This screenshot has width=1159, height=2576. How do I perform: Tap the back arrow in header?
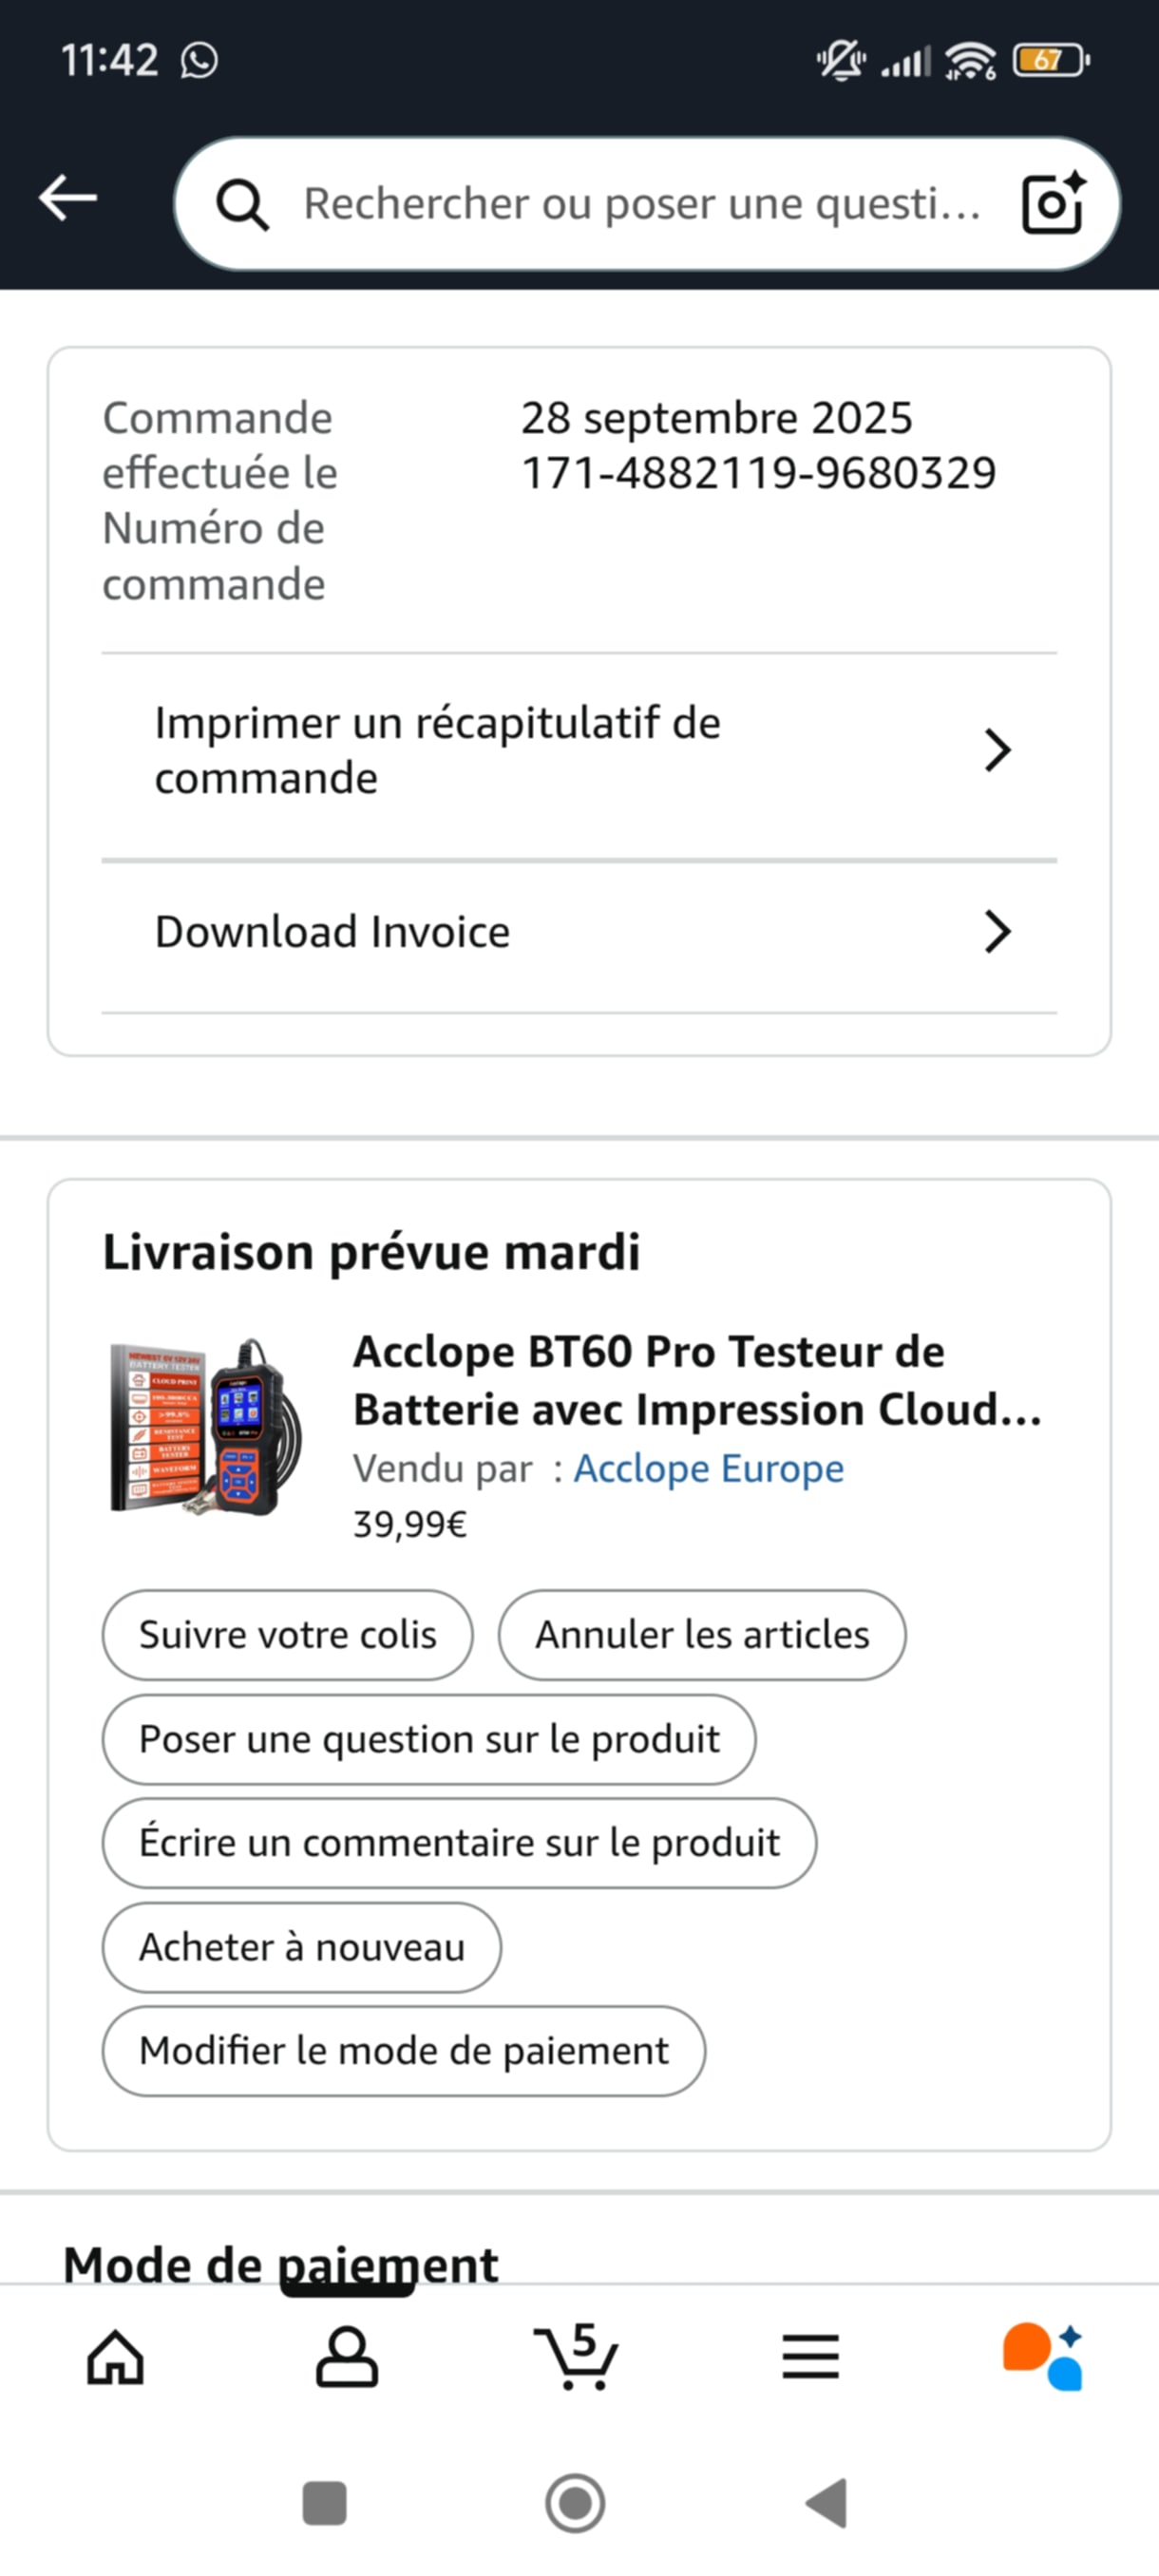click(x=68, y=198)
